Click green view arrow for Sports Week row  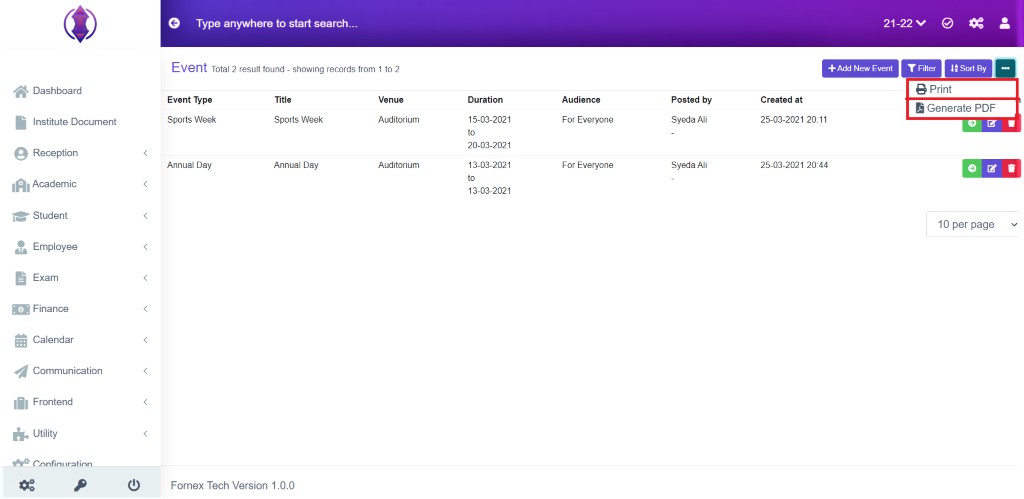click(972, 123)
